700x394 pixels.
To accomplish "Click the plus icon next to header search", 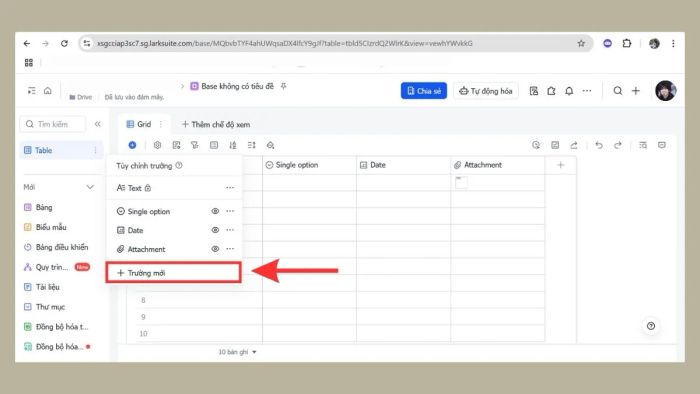I will point(635,91).
